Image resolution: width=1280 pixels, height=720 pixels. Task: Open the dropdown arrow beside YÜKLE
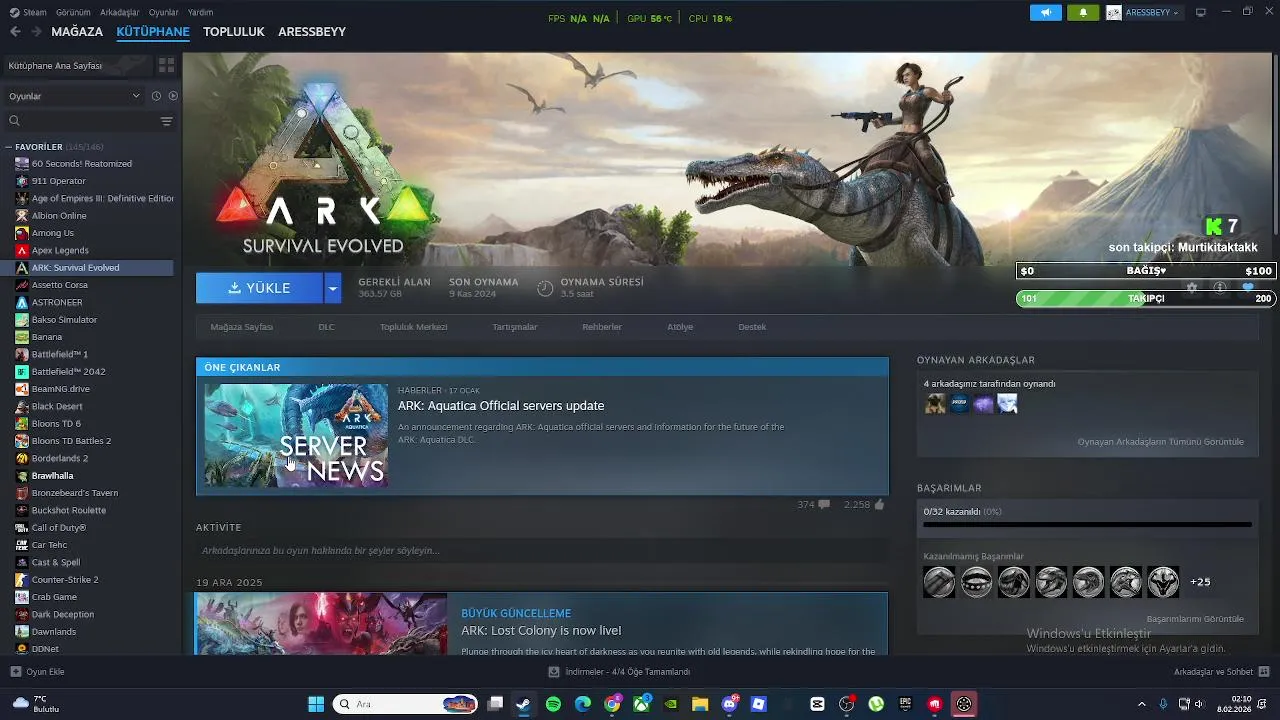click(x=333, y=288)
